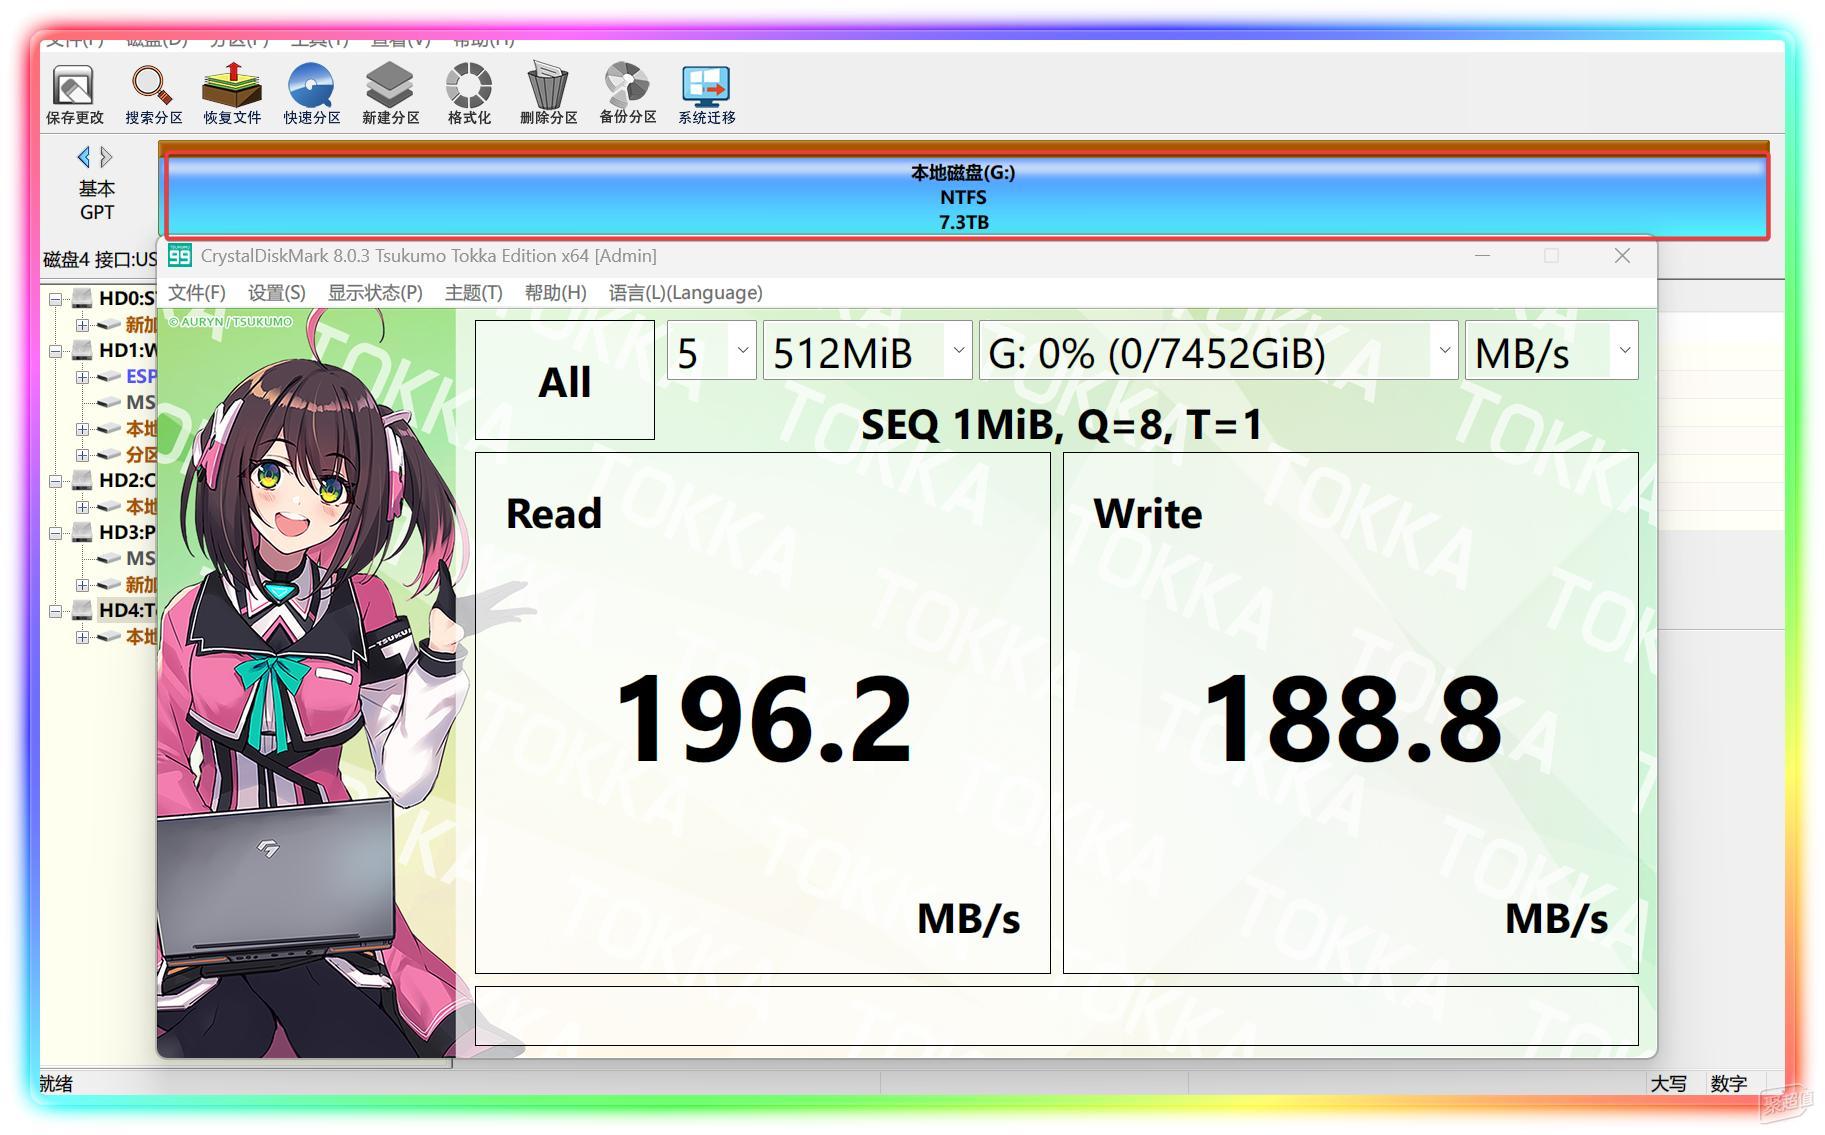
Task: Collapse the HD0 disk tree node
Action: pos(56,299)
